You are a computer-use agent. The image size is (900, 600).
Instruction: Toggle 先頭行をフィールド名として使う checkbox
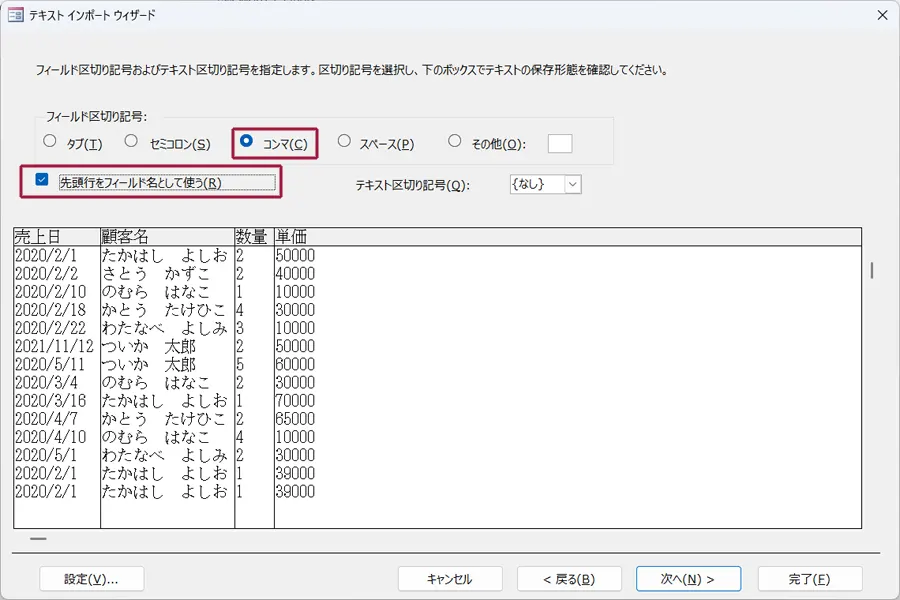pos(42,181)
